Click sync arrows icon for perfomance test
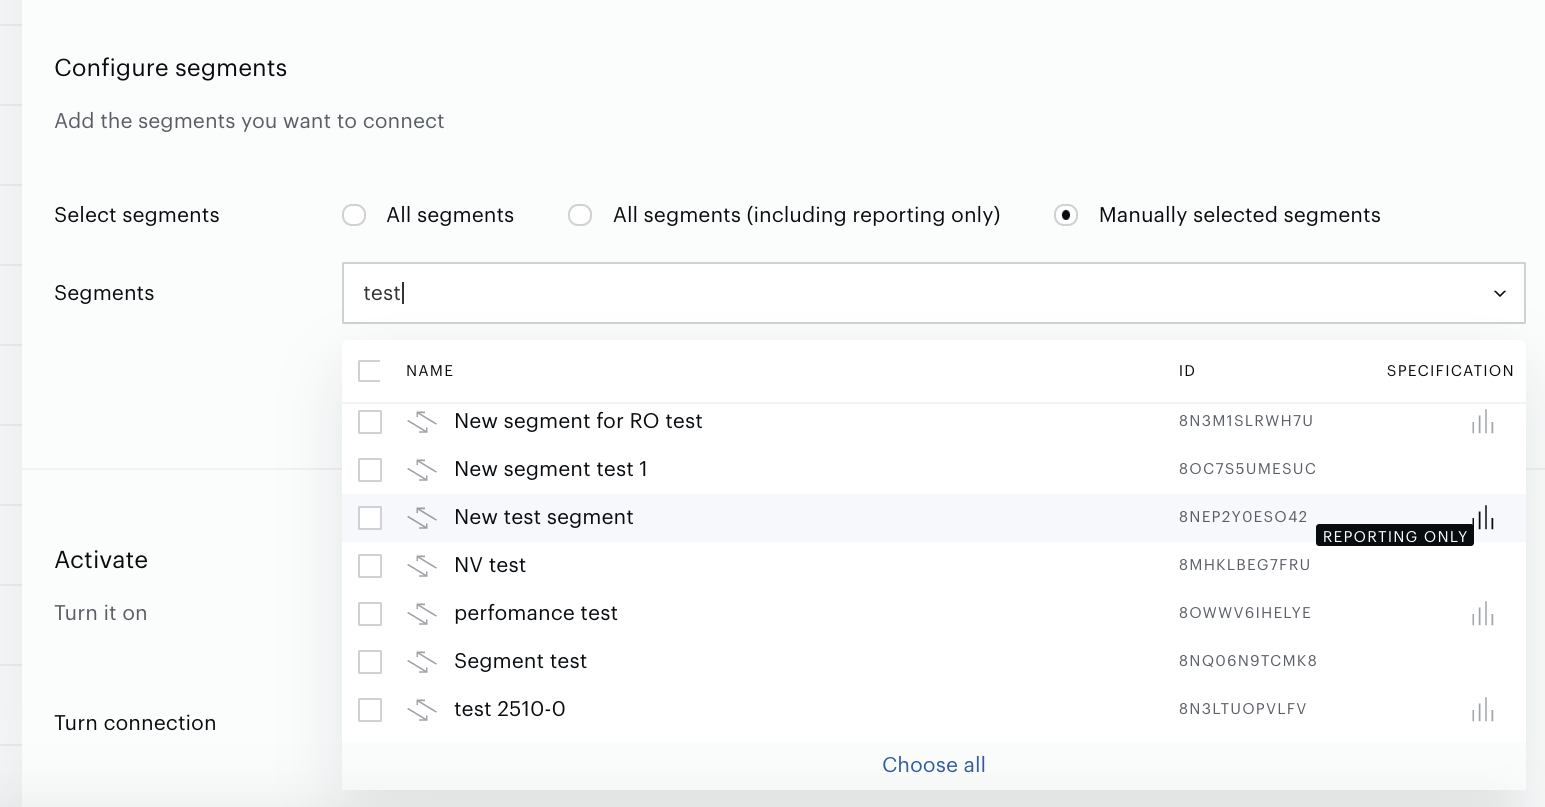 pos(422,614)
